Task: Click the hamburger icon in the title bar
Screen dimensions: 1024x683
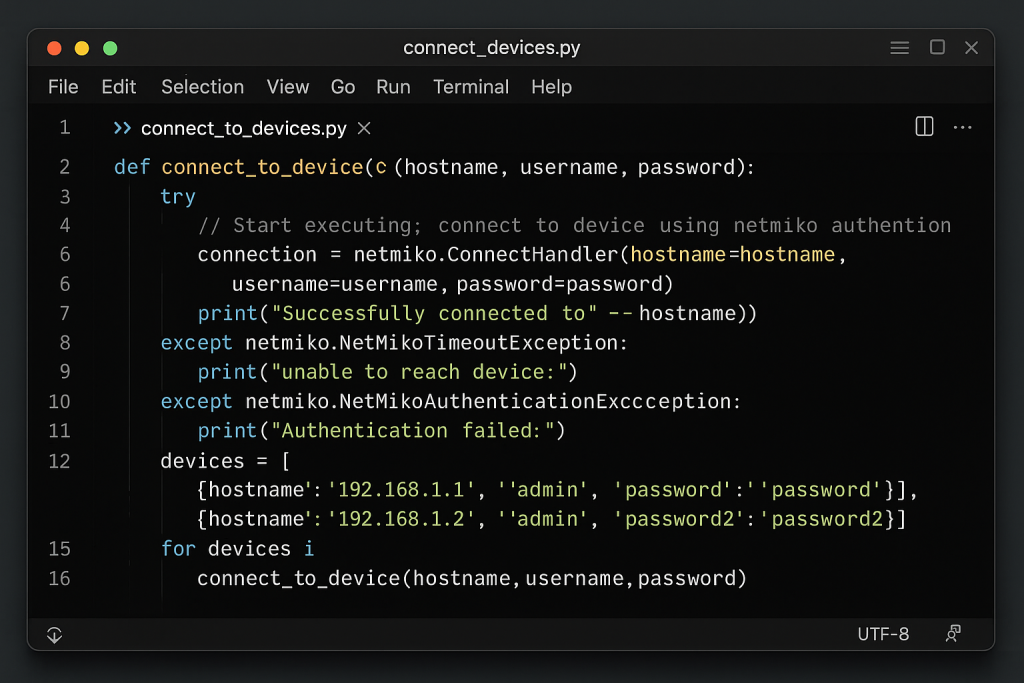Action: (x=899, y=47)
